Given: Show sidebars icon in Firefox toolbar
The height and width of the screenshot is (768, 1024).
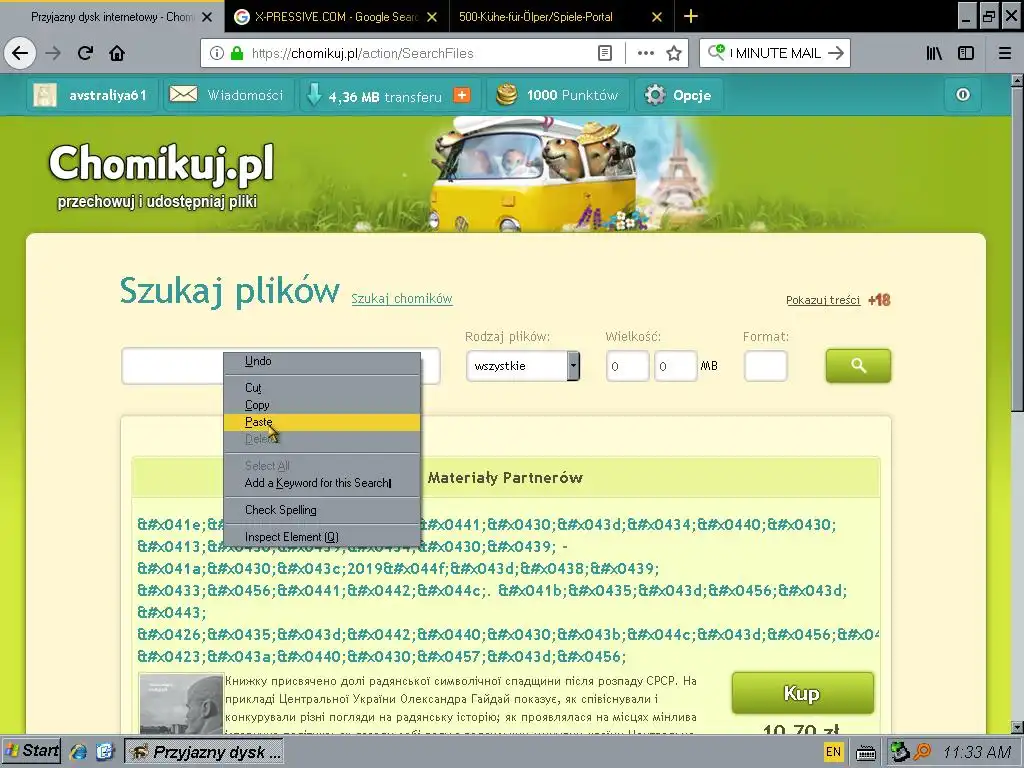Looking at the screenshot, I should tap(966, 54).
